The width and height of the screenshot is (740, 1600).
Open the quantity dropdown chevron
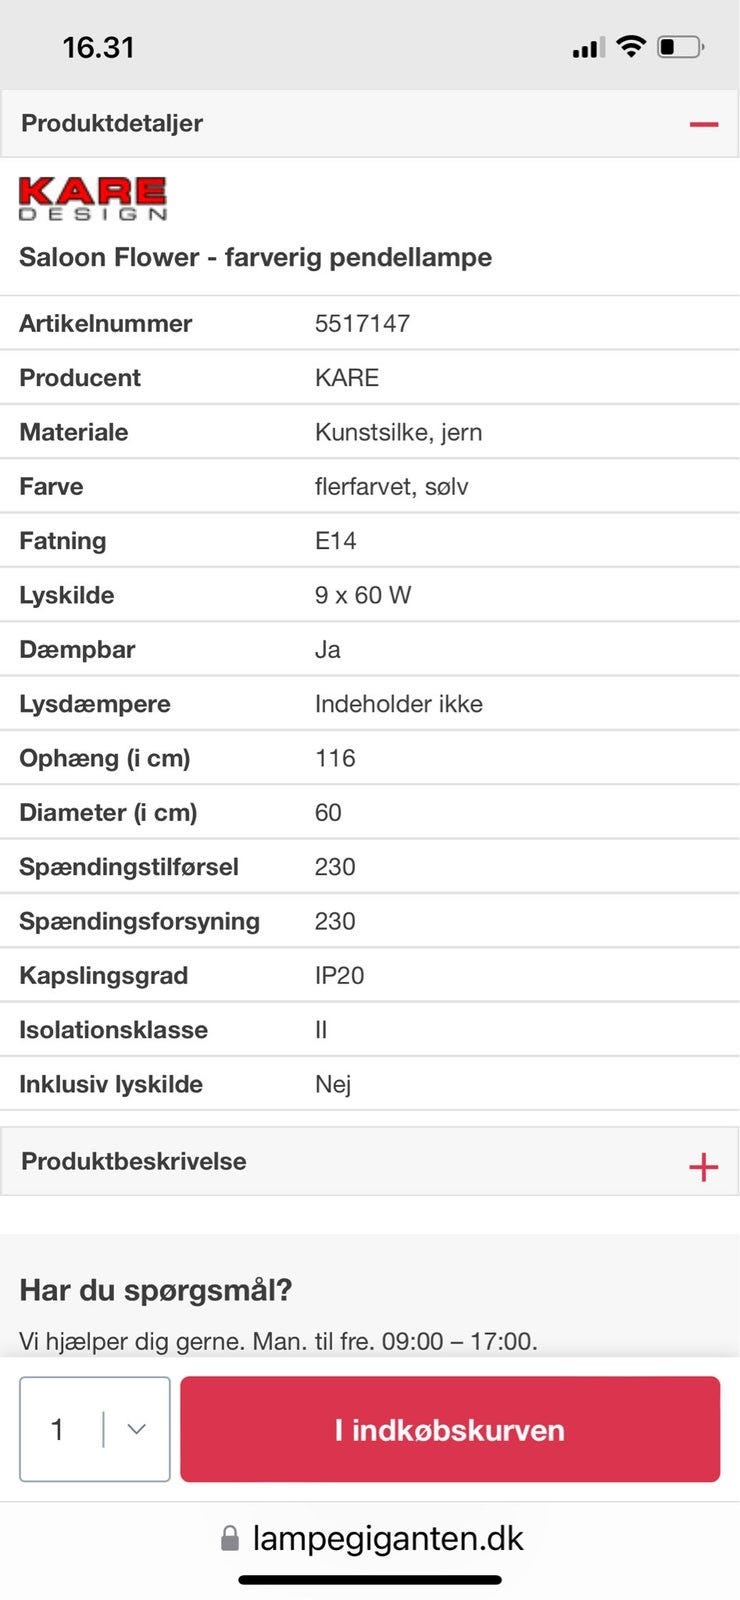coord(137,1429)
